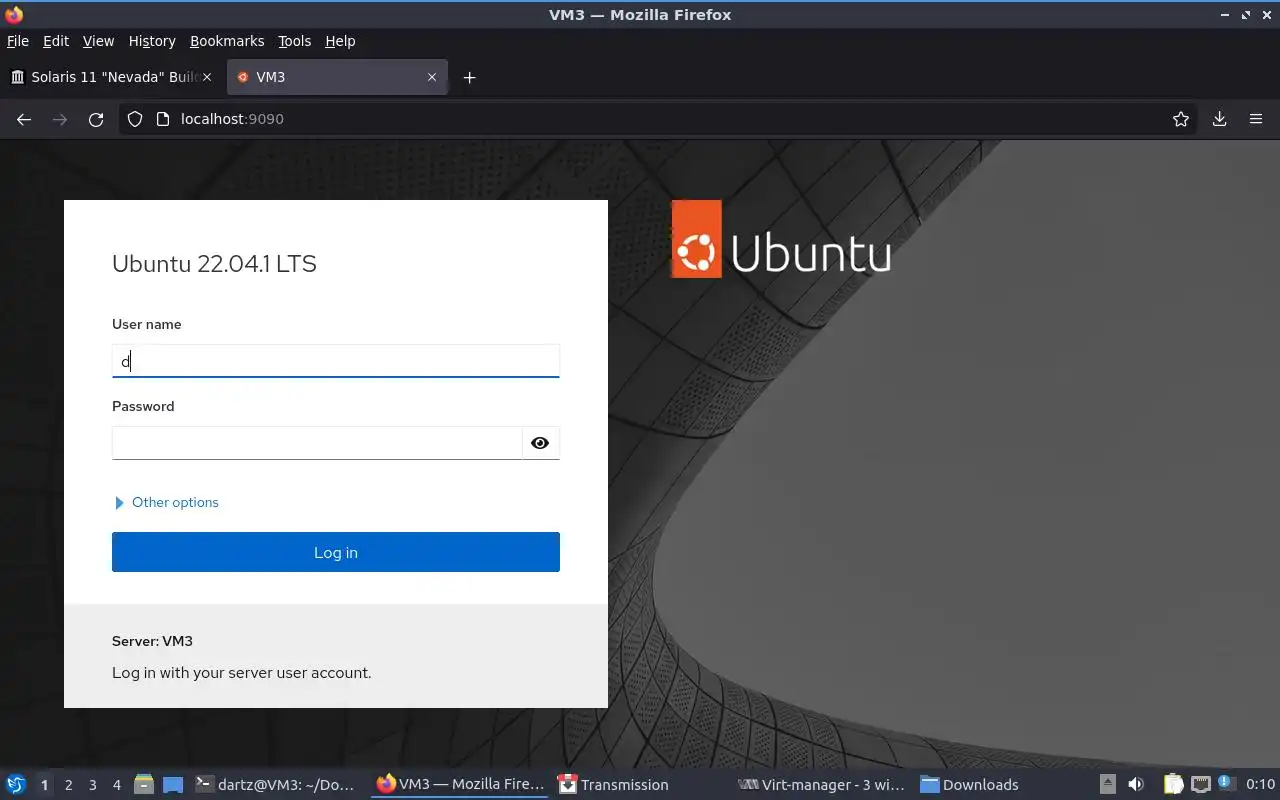The height and width of the screenshot is (800, 1280).
Task: Click the tracking protection shield icon
Action: (x=135, y=119)
